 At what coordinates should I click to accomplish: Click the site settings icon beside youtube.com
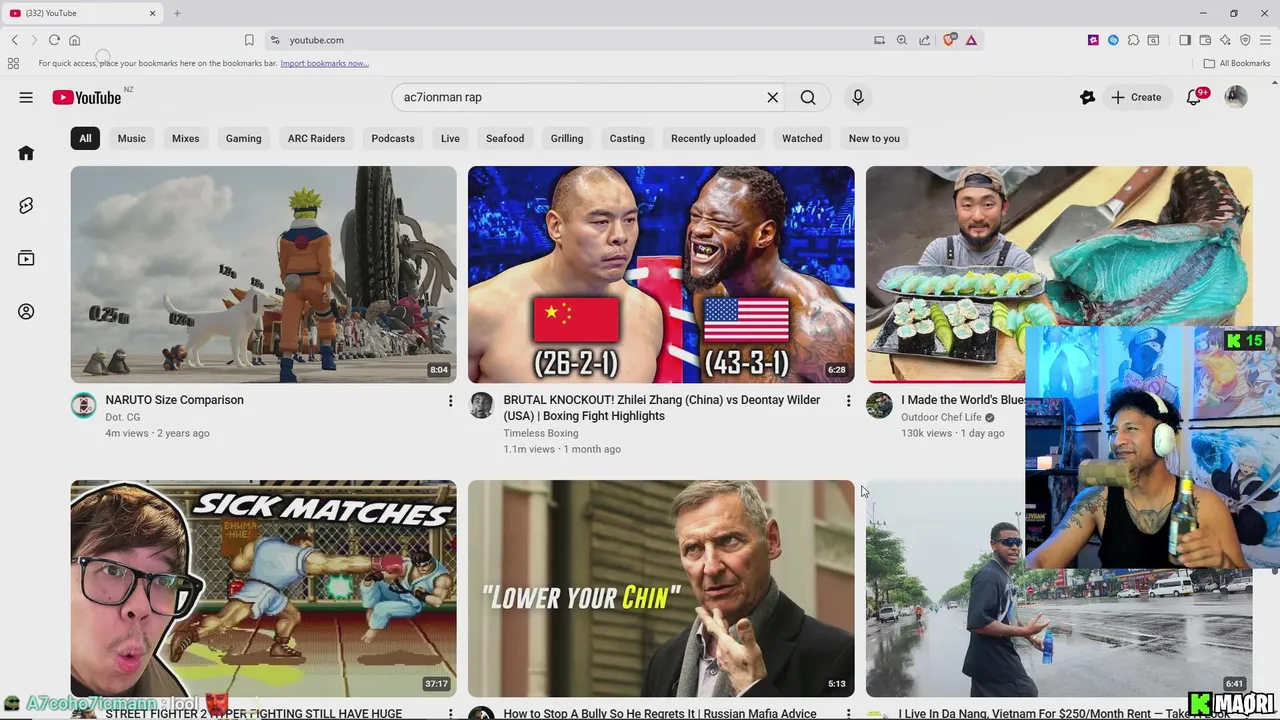[x=275, y=40]
